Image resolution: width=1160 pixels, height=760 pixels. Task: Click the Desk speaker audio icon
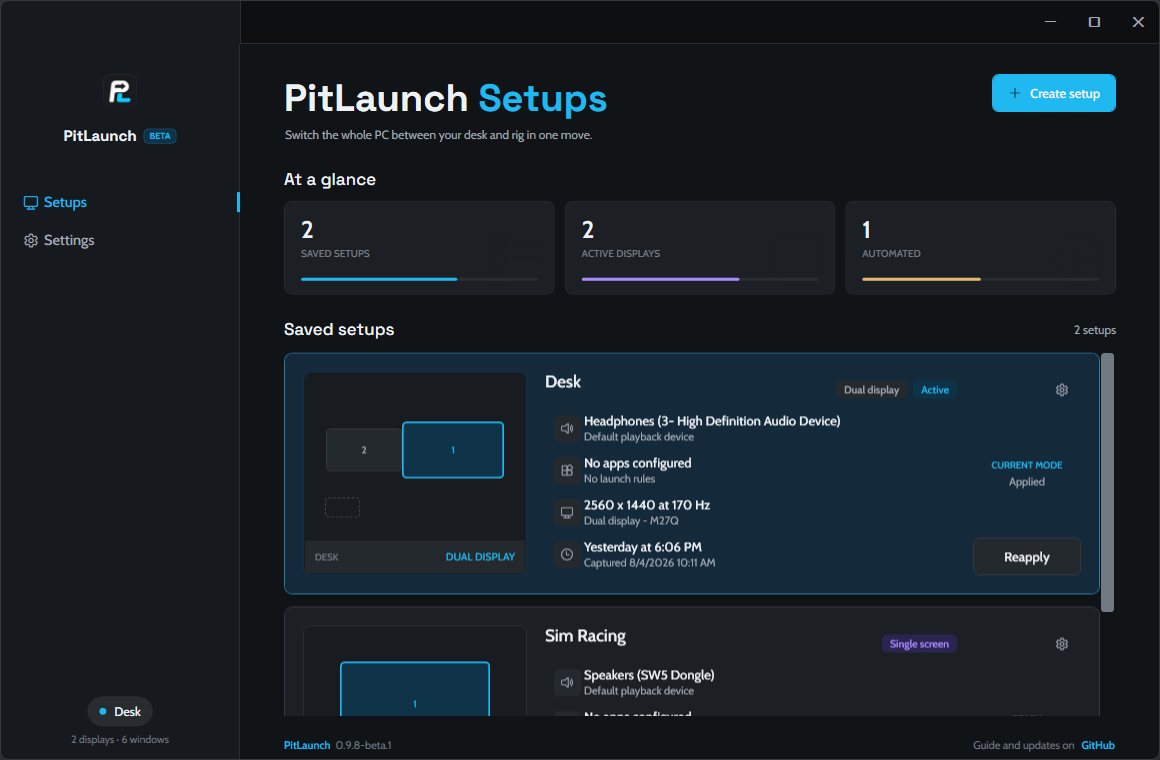[x=567, y=428]
